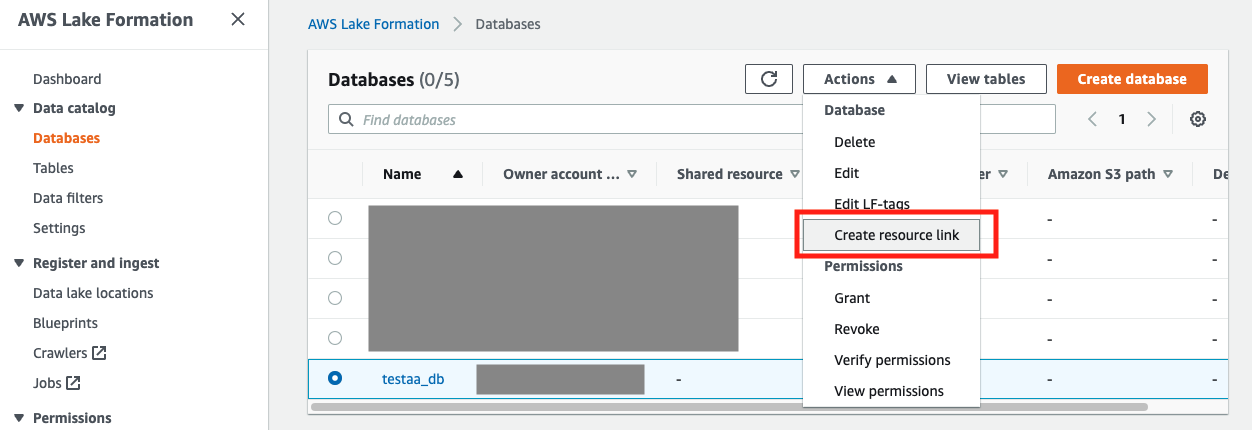Viewport: 1252px width, 430px height.
Task: Refresh the databases list
Action: [769, 79]
